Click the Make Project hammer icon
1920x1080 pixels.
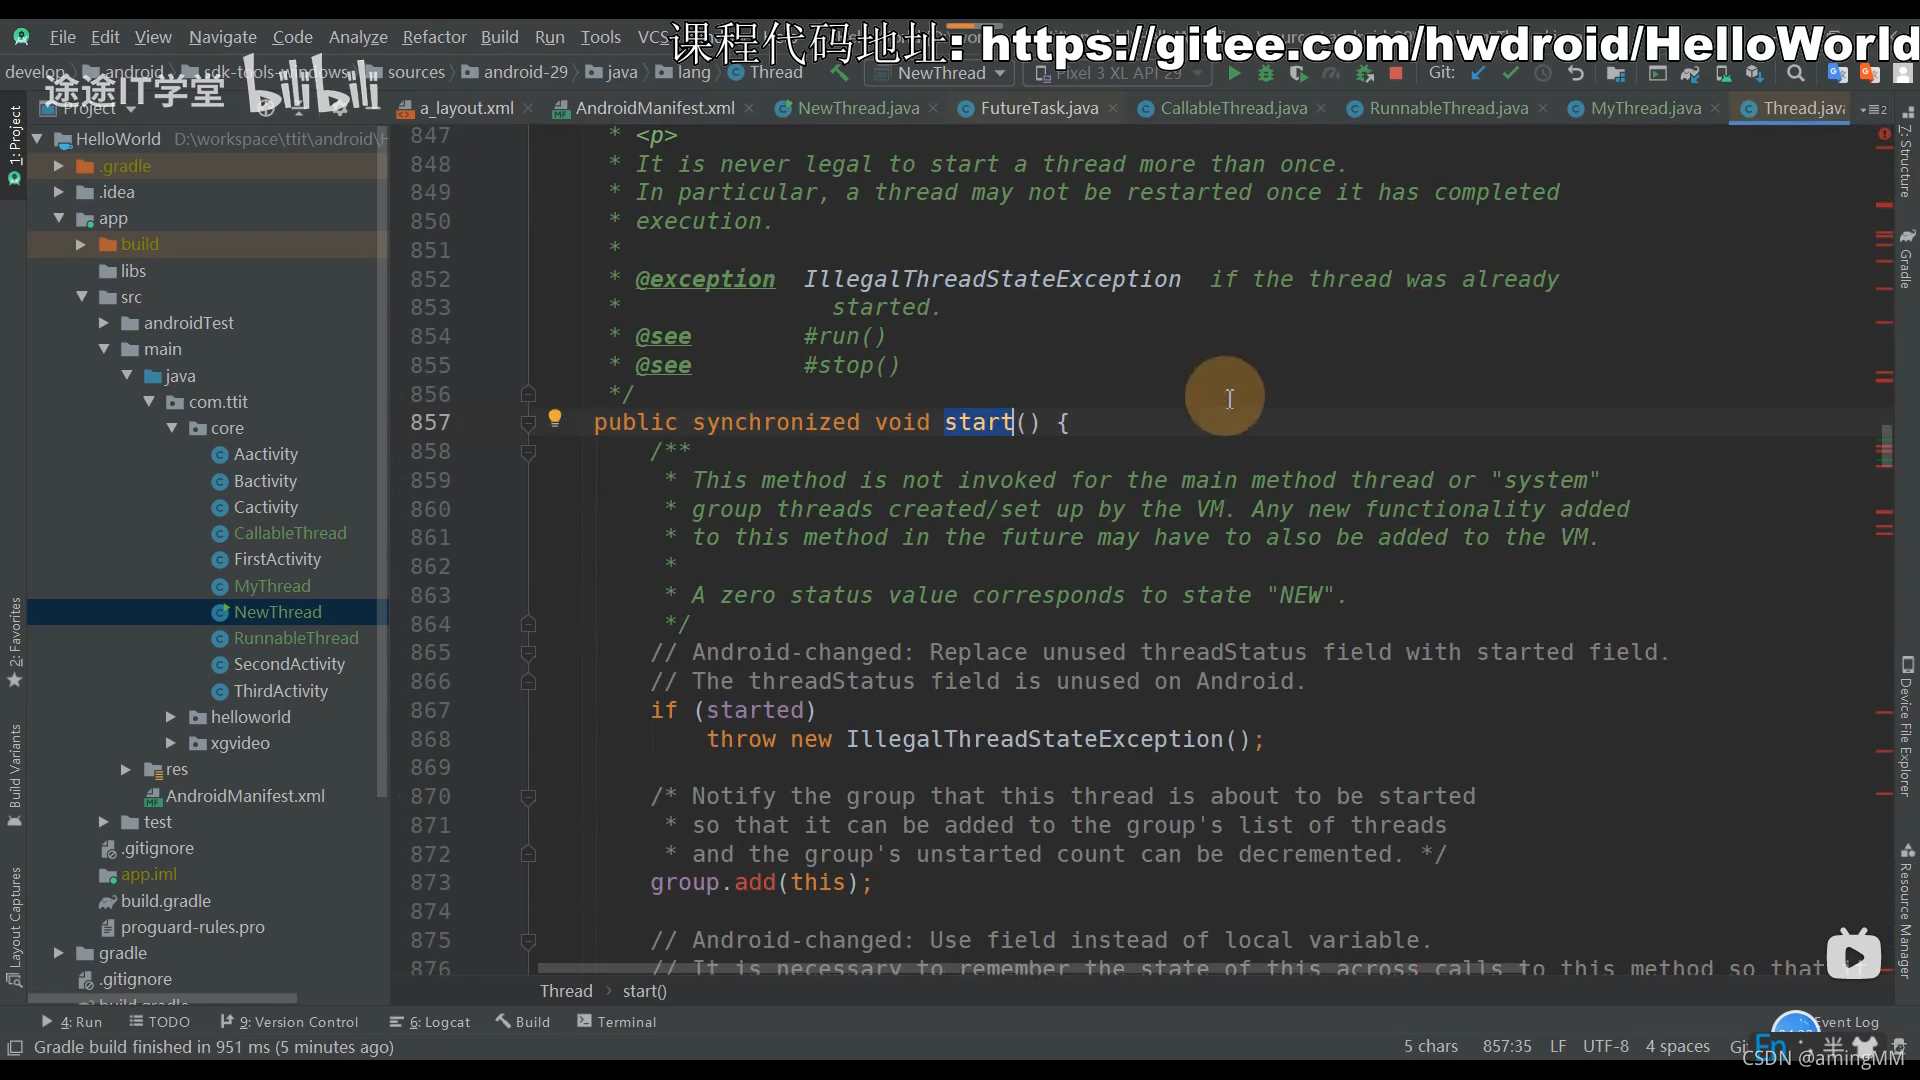(x=839, y=73)
